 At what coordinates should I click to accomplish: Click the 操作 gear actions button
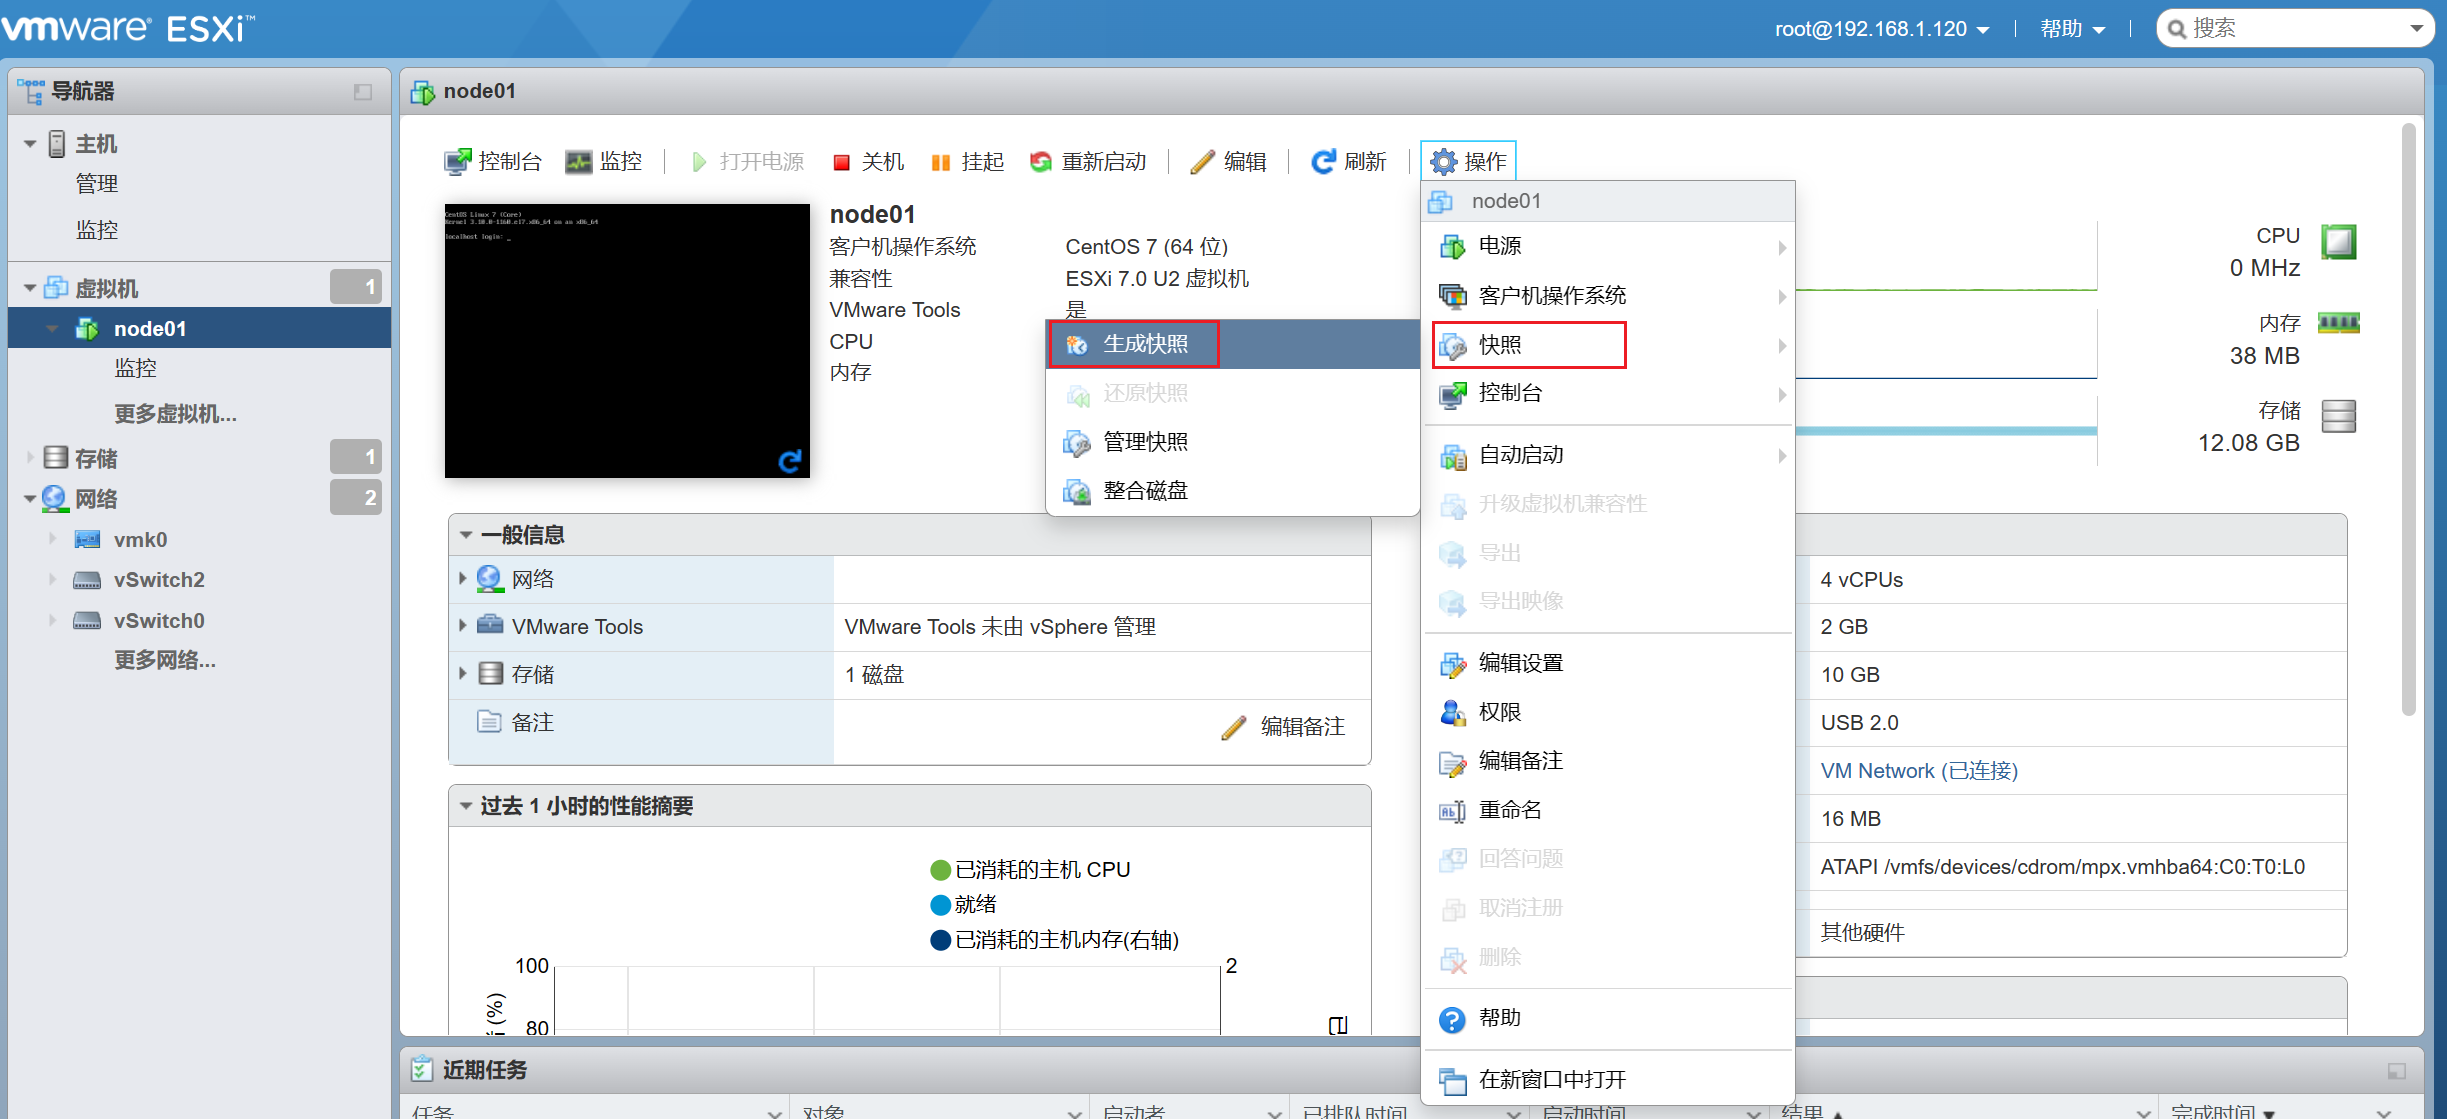point(1468,161)
